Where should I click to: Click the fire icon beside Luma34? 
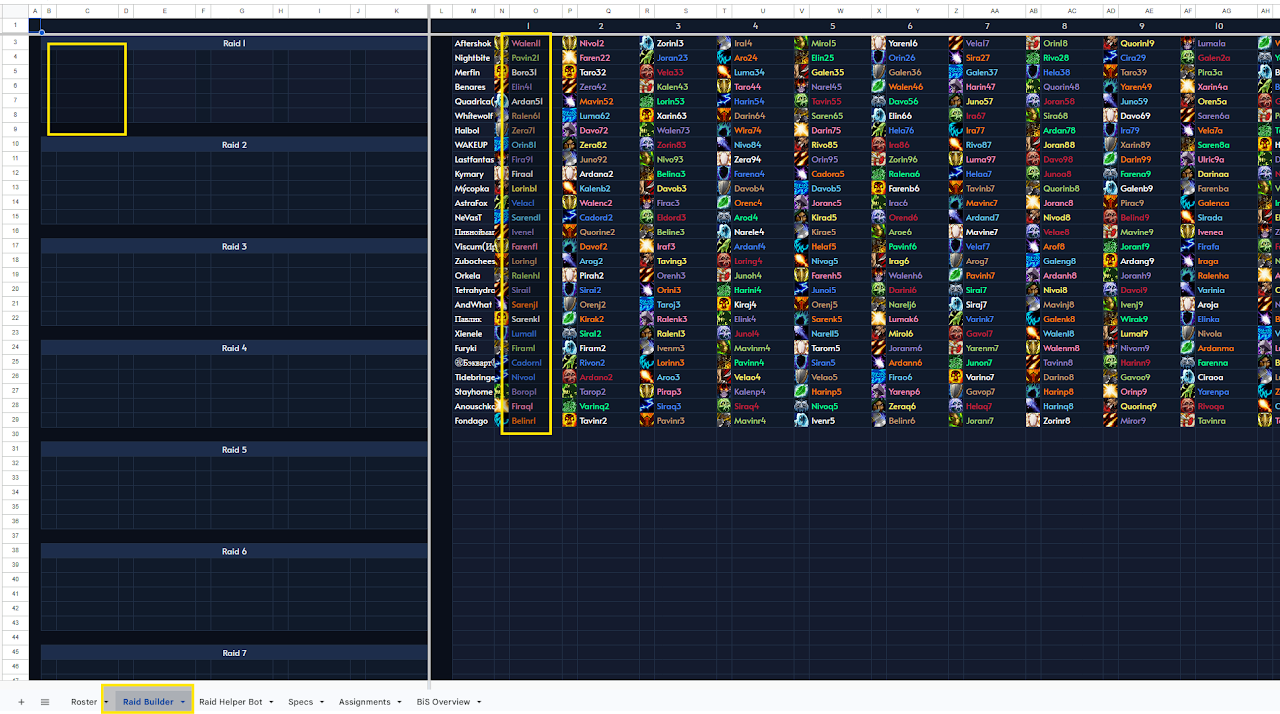724,72
